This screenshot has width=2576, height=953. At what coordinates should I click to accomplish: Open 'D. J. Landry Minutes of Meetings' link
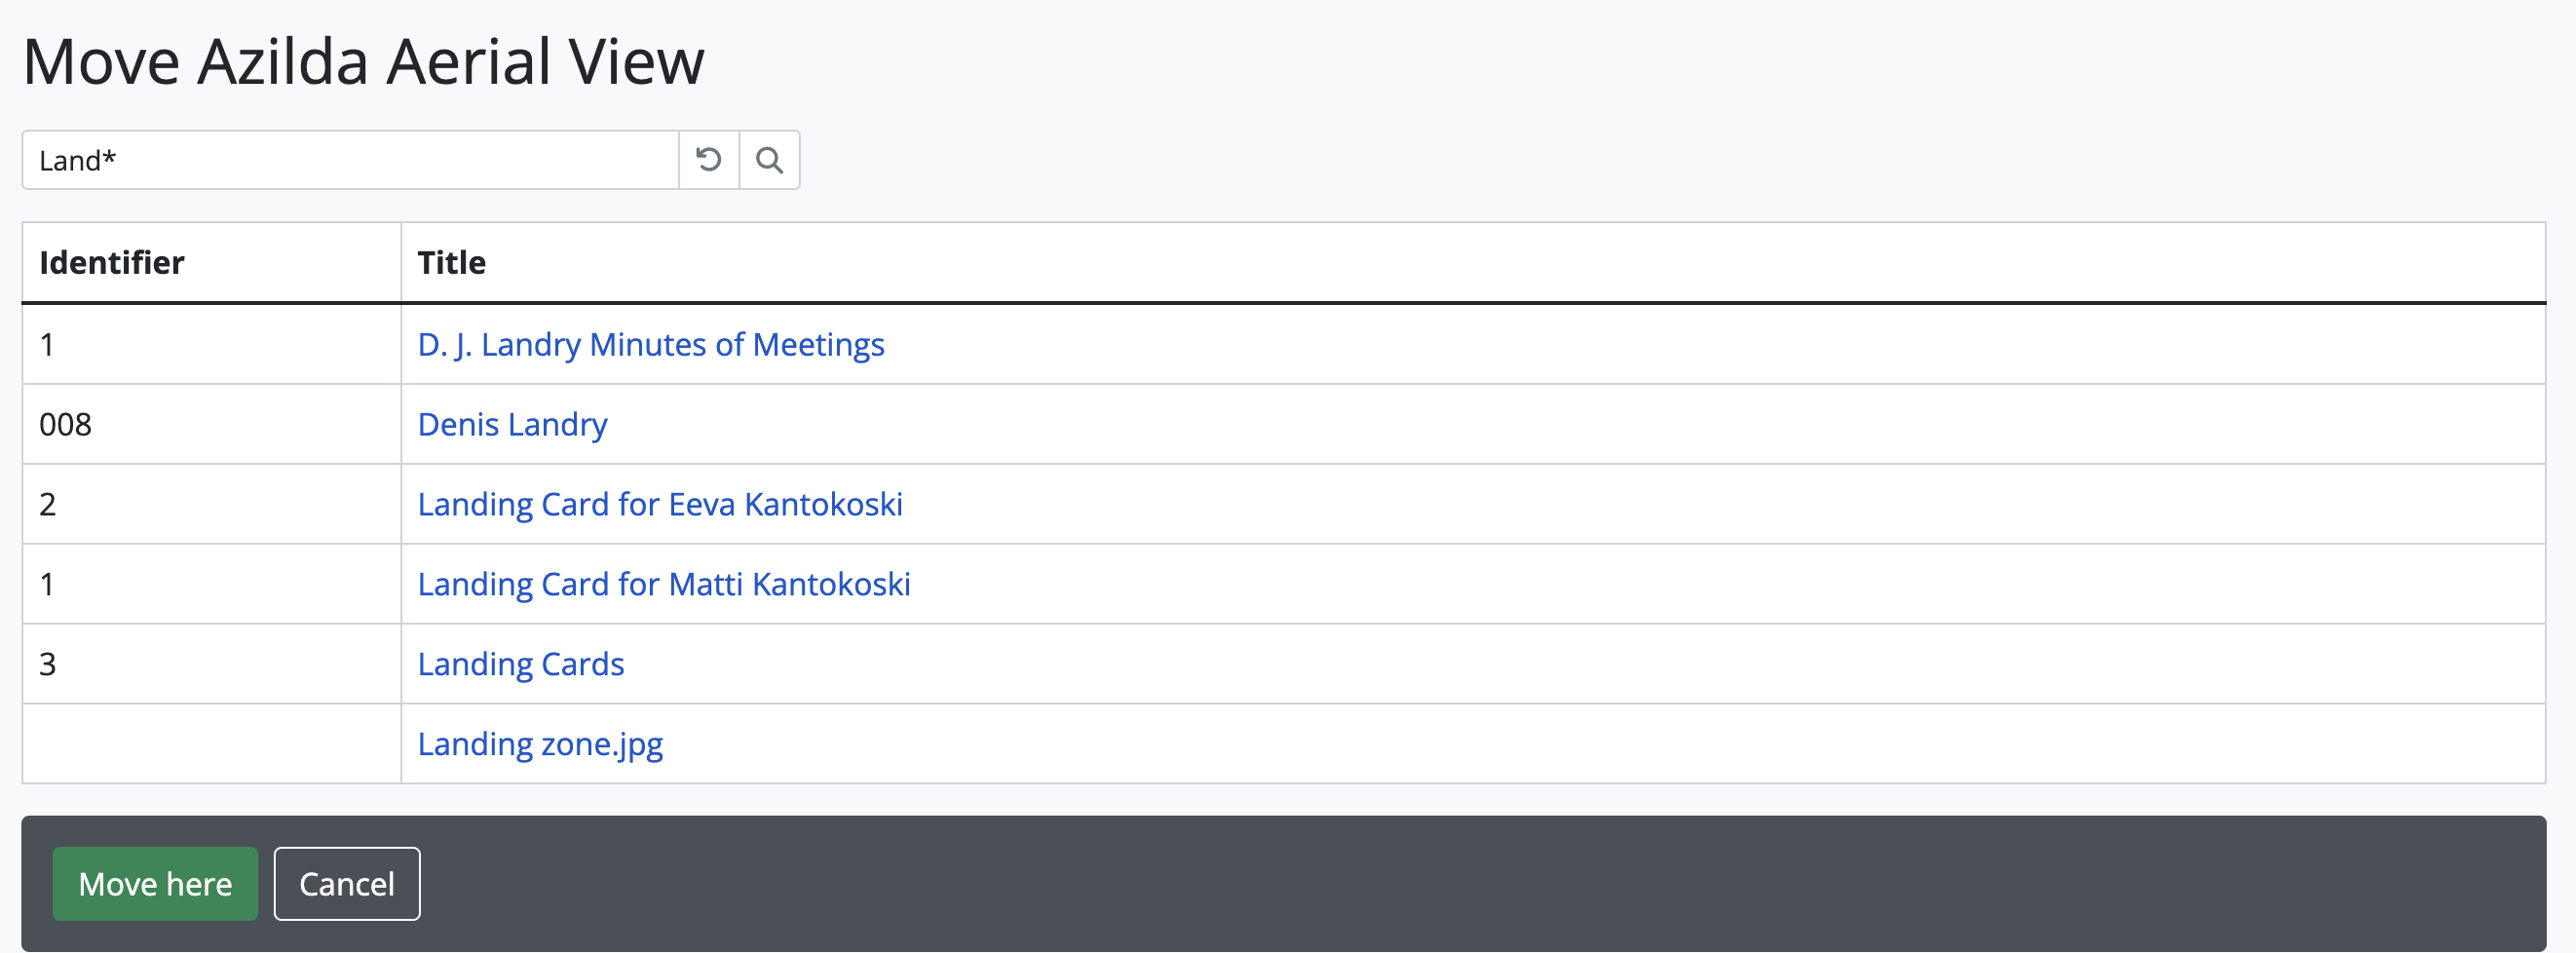(650, 345)
